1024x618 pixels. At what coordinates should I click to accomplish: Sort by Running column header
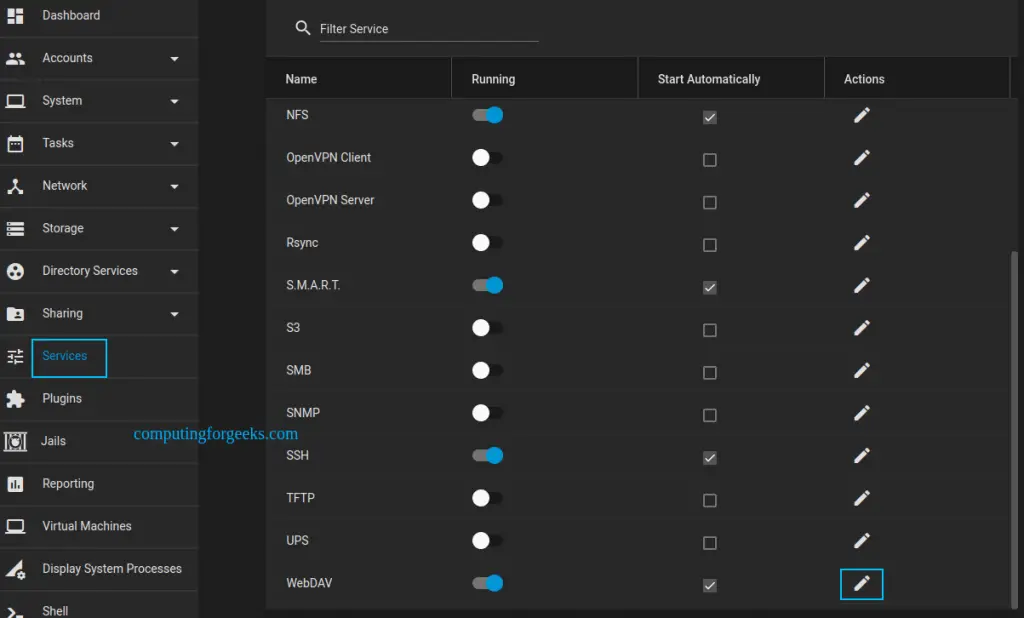pos(493,79)
